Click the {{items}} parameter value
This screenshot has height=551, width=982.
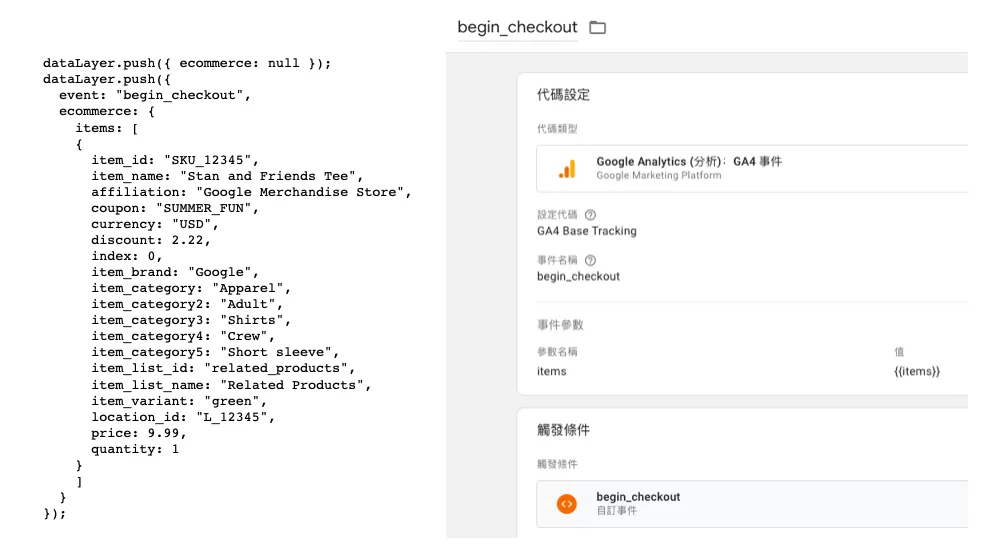tap(917, 371)
